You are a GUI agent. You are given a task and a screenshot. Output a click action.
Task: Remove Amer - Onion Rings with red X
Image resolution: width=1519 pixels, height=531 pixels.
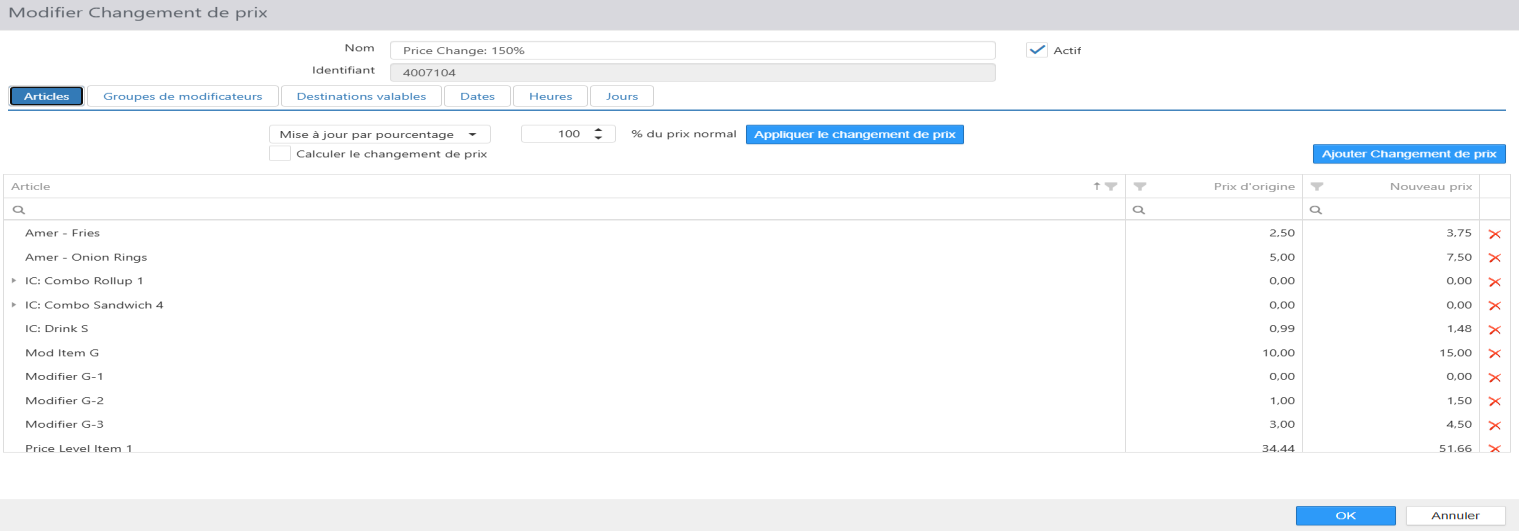(1495, 257)
